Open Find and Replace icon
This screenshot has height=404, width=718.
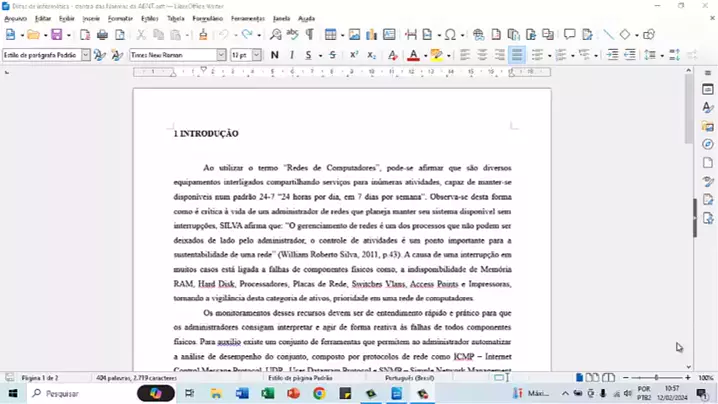[x=276, y=35]
